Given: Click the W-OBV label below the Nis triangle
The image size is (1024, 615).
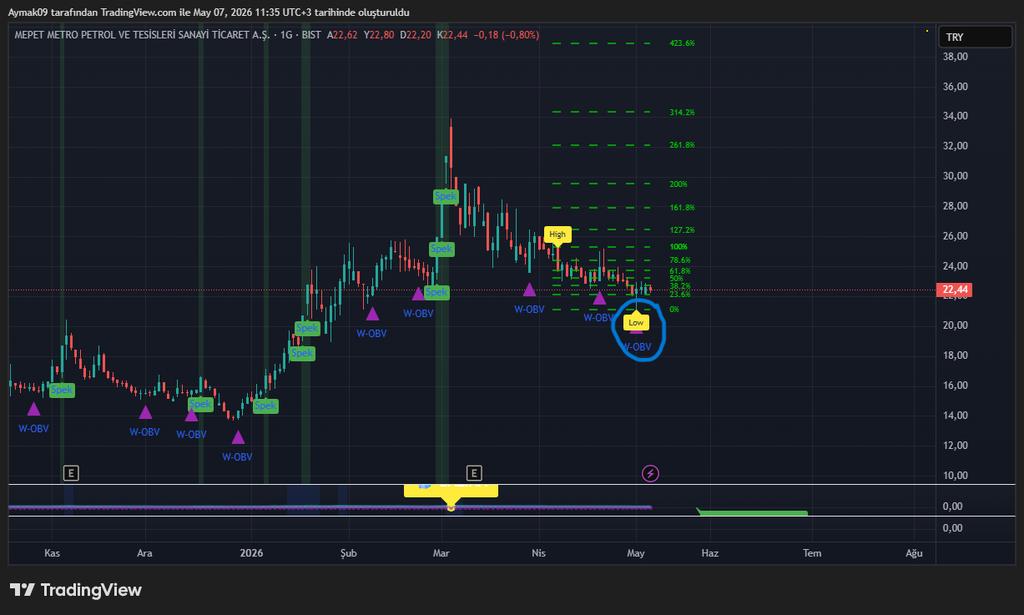Looking at the screenshot, I should [x=529, y=309].
